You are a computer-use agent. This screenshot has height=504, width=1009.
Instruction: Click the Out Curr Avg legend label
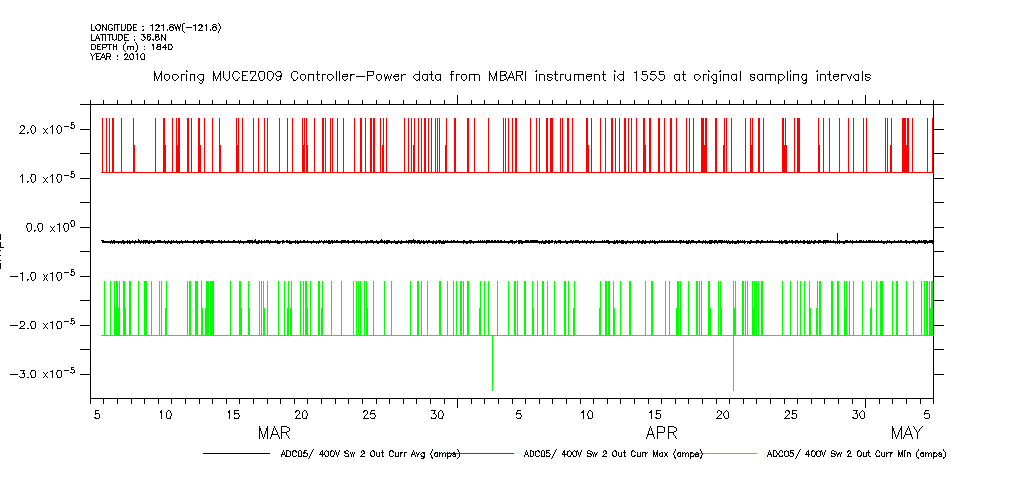tap(369, 454)
